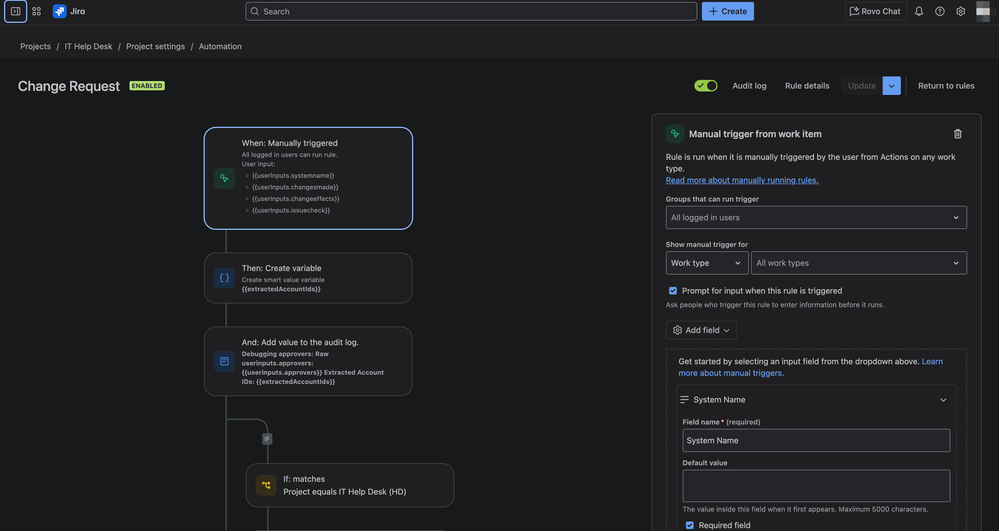
Task: Click the Change Request rule title
Action: [x=69, y=86]
